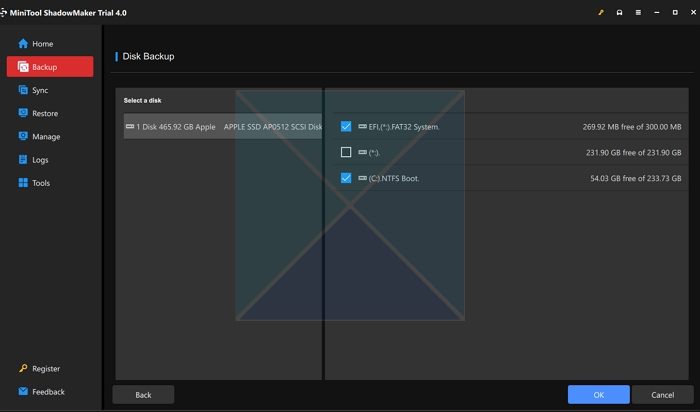Click '269.92 MB free of 300.00 MB' text
The height and width of the screenshot is (412, 700).
pyautogui.click(x=632, y=127)
